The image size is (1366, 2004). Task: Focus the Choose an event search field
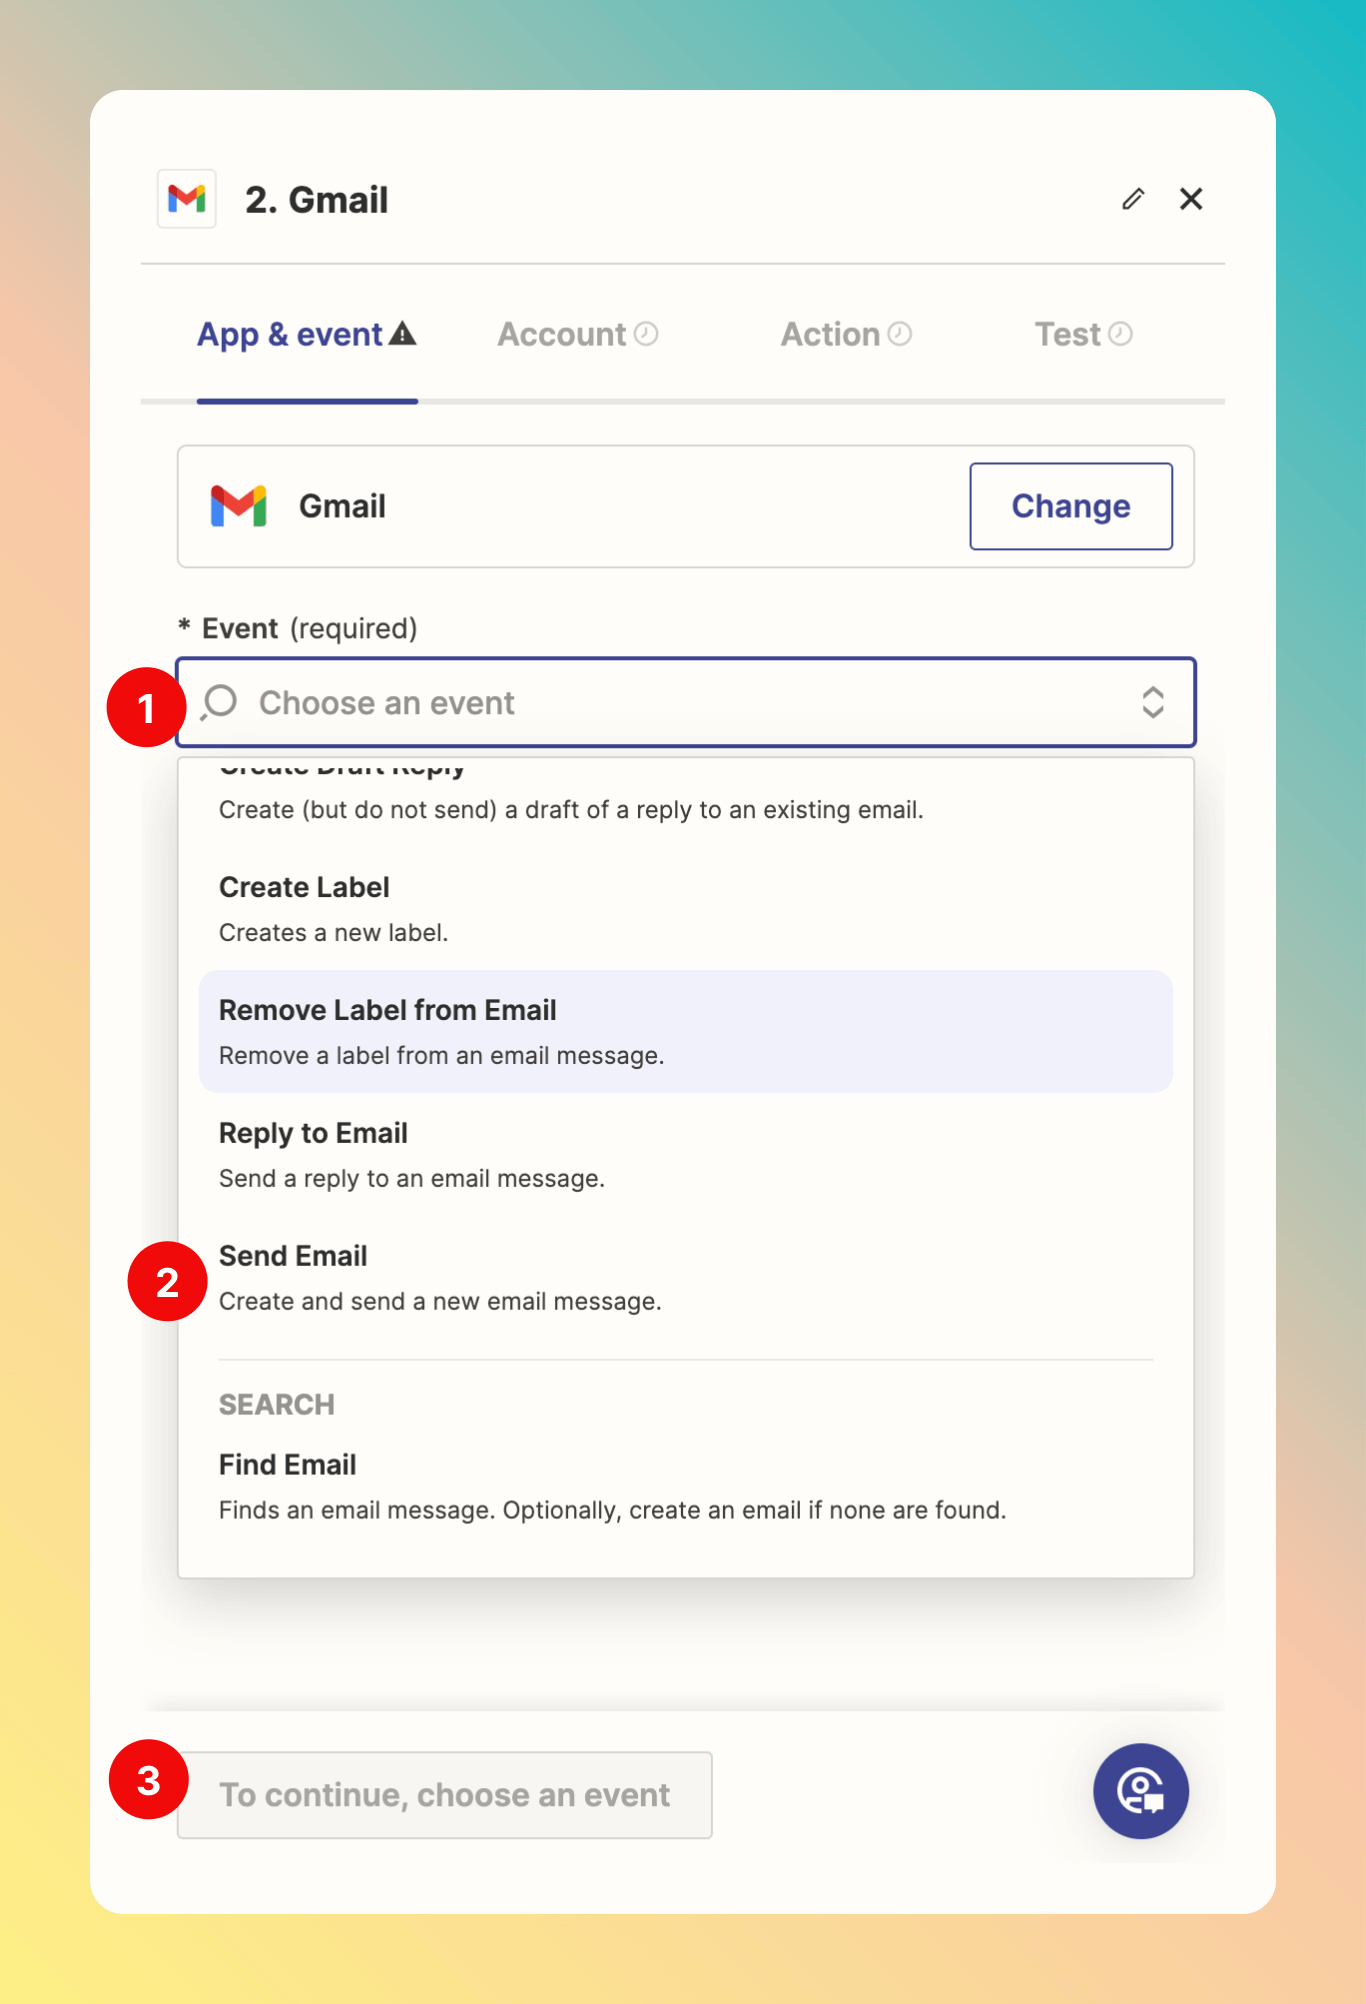686,702
